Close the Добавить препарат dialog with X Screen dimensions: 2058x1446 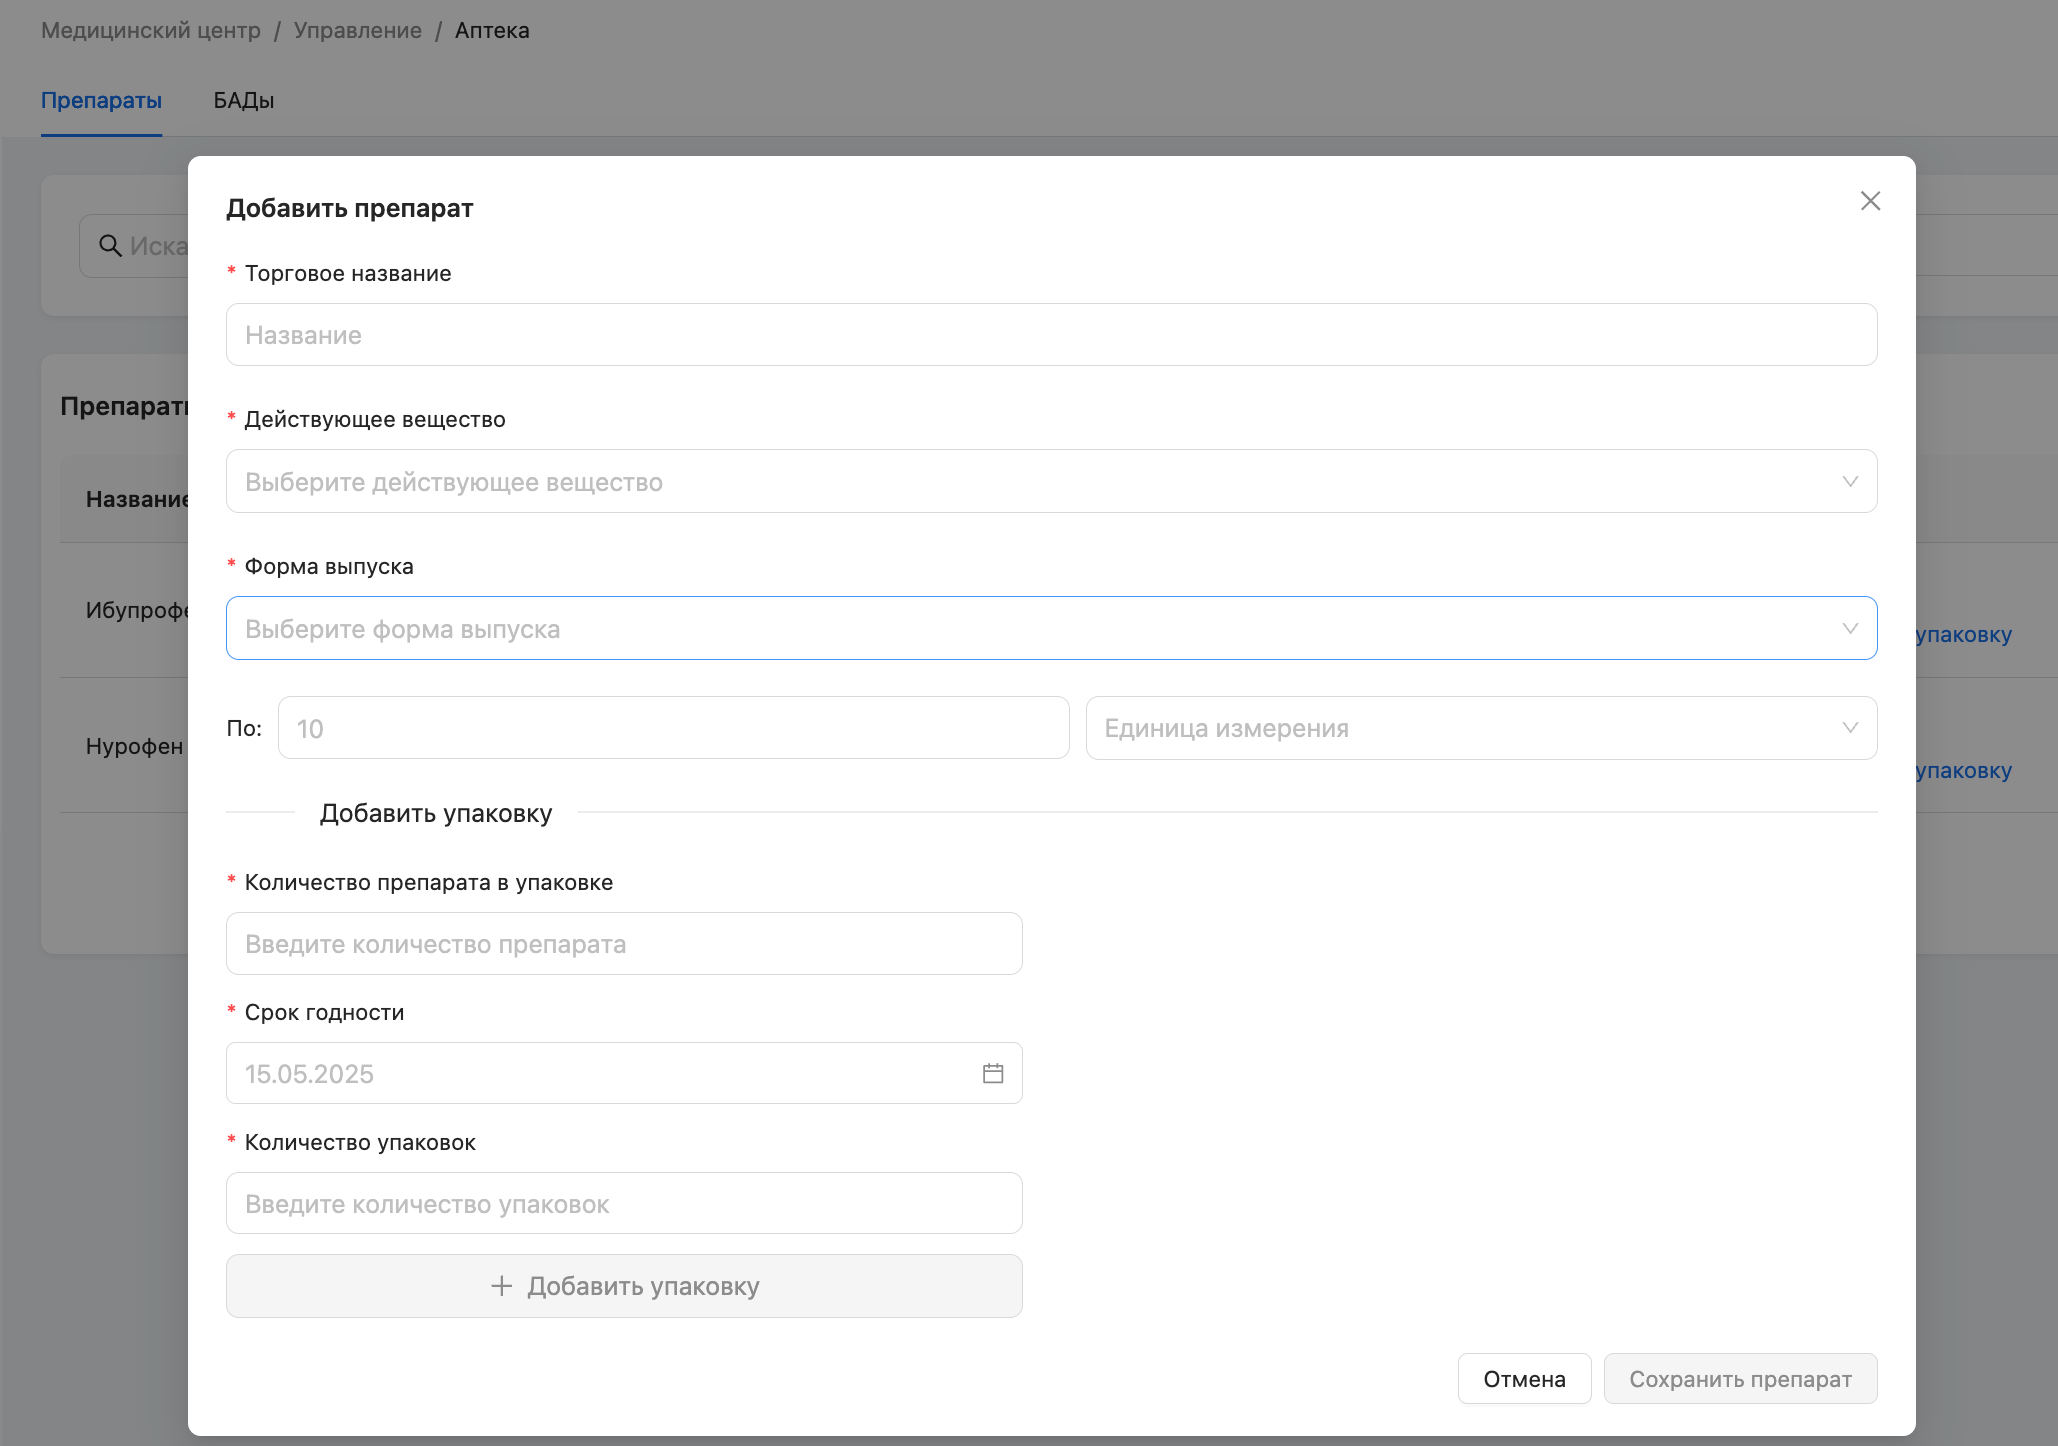coord(1870,201)
